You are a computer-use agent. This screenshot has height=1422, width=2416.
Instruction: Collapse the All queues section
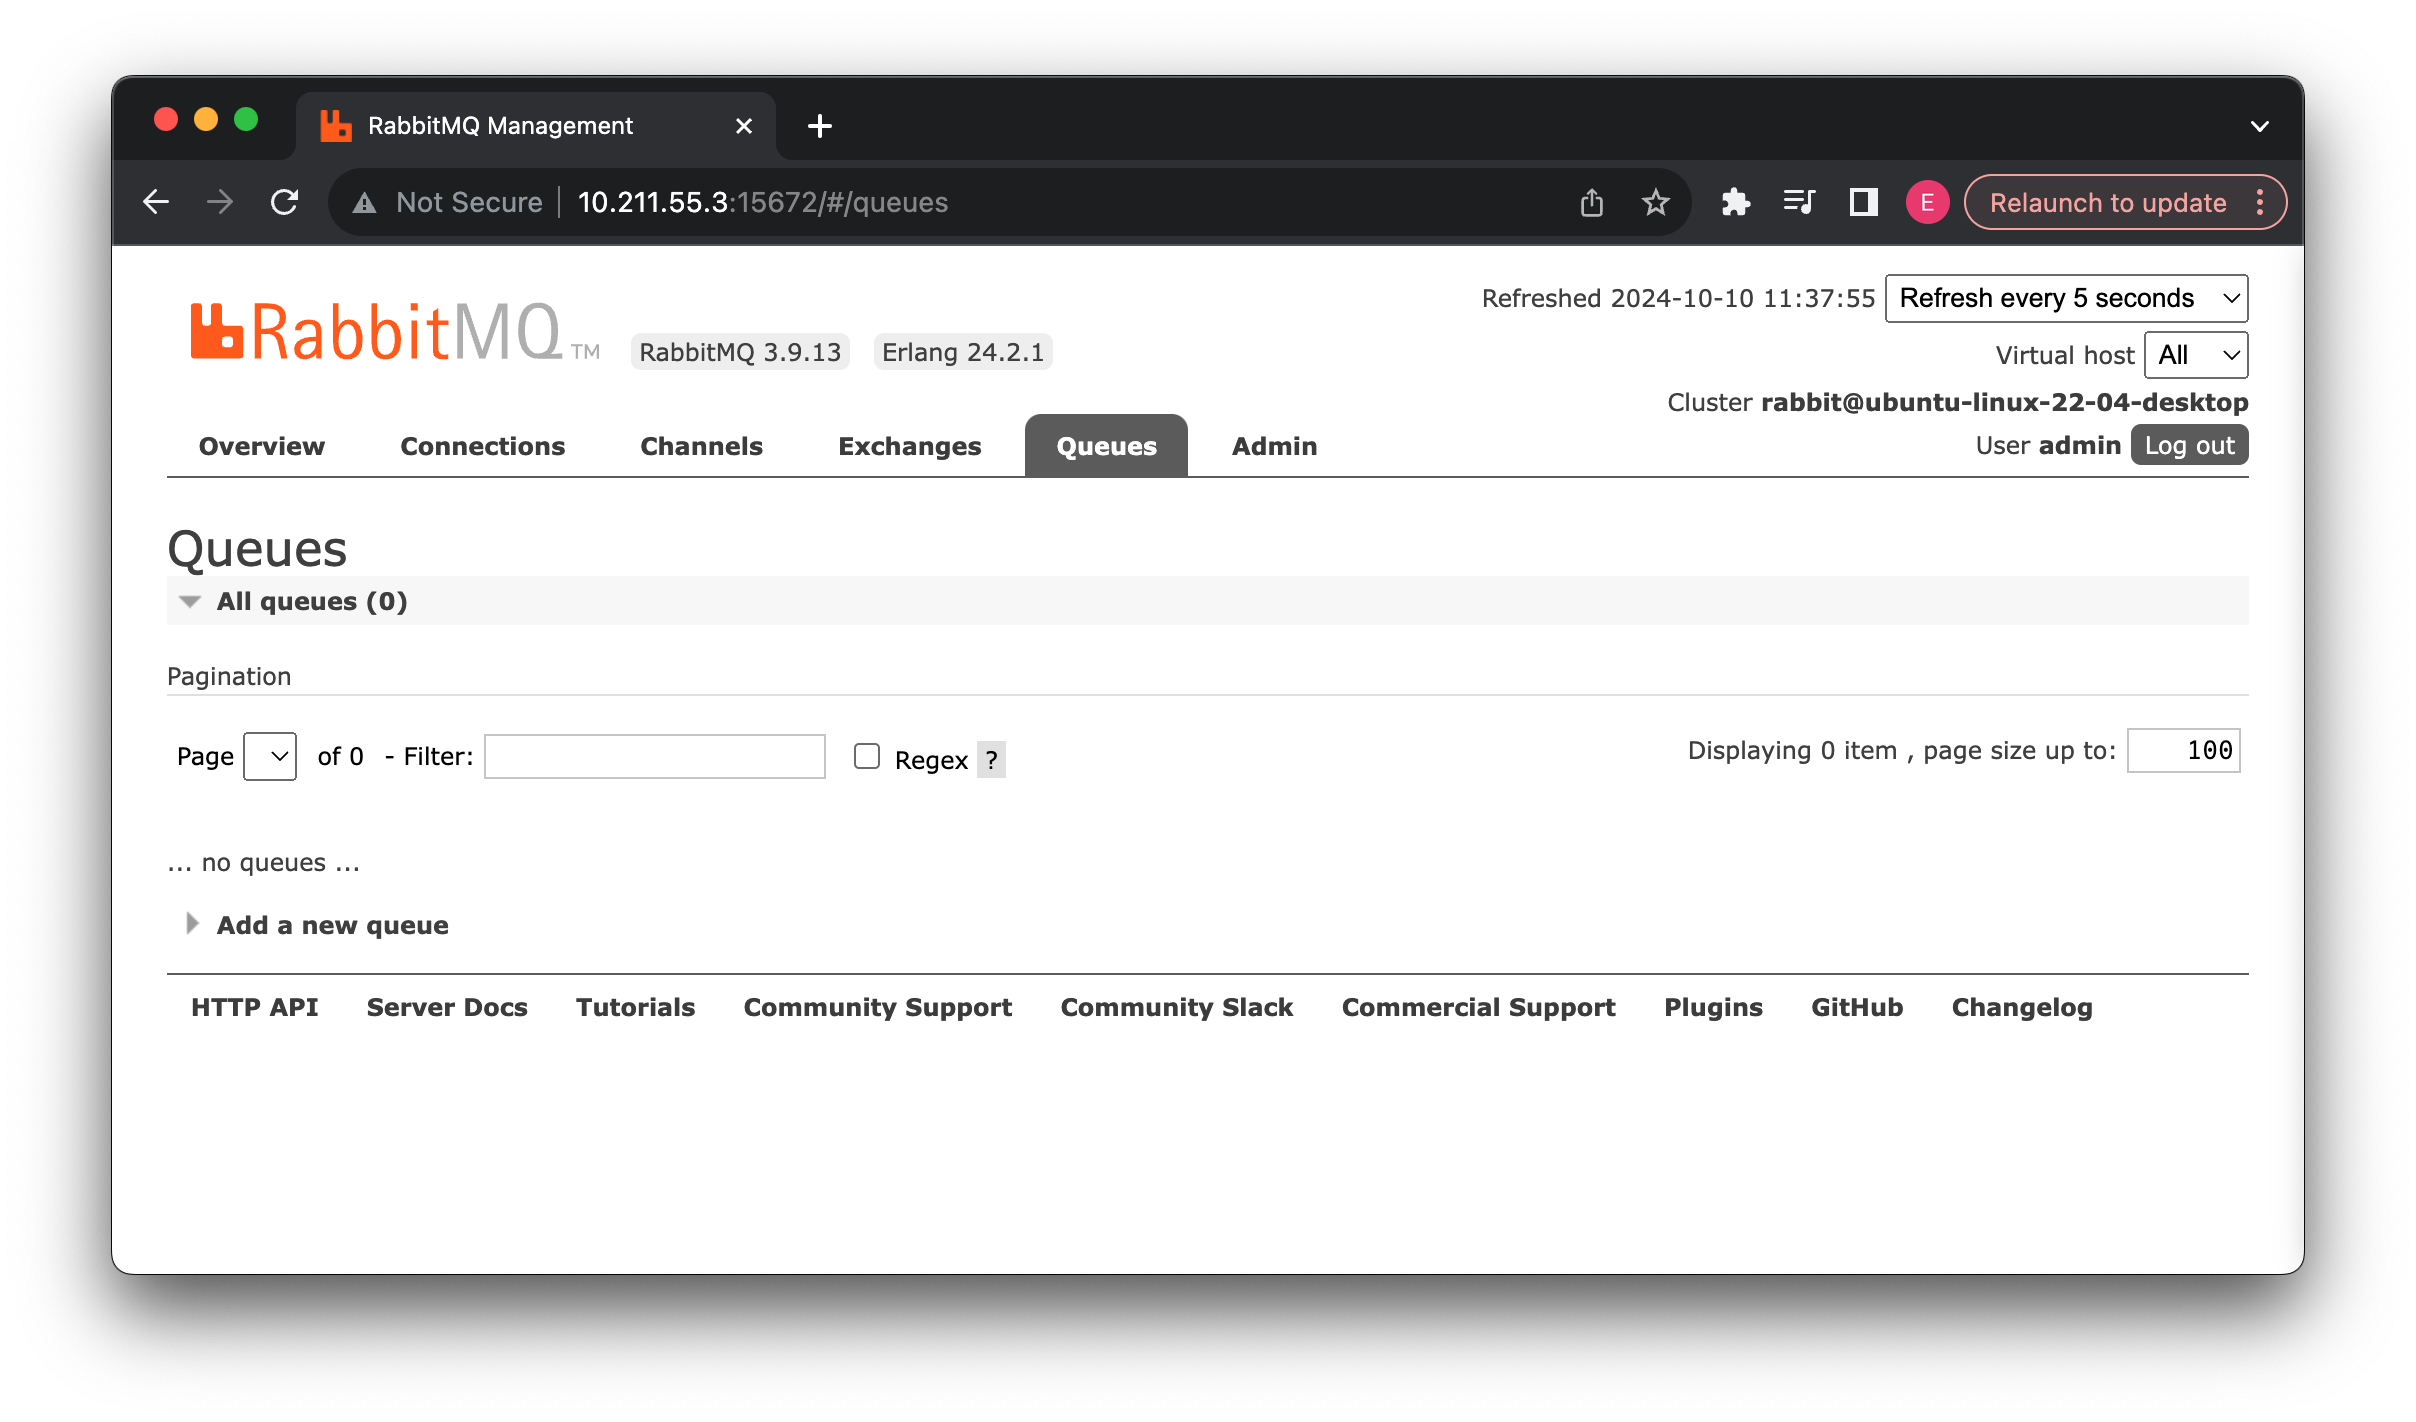pyautogui.click(x=190, y=600)
